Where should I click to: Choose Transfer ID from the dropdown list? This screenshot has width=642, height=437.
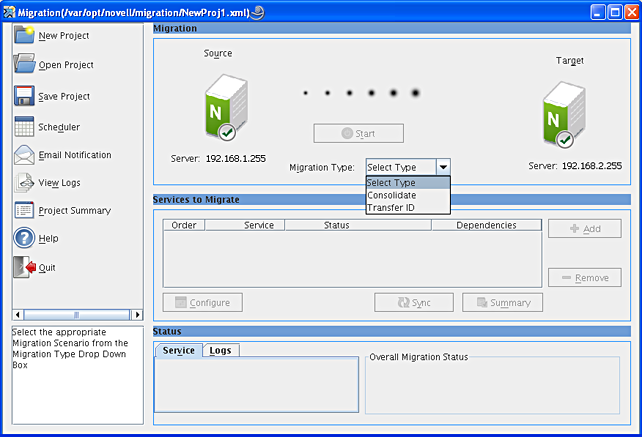(408, 208)
